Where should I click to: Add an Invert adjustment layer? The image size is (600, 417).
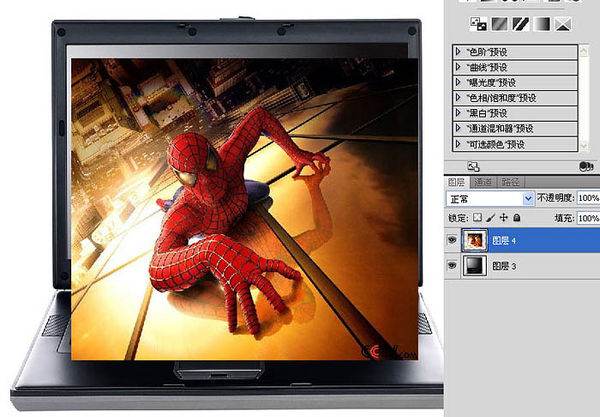tap(478, 24)
